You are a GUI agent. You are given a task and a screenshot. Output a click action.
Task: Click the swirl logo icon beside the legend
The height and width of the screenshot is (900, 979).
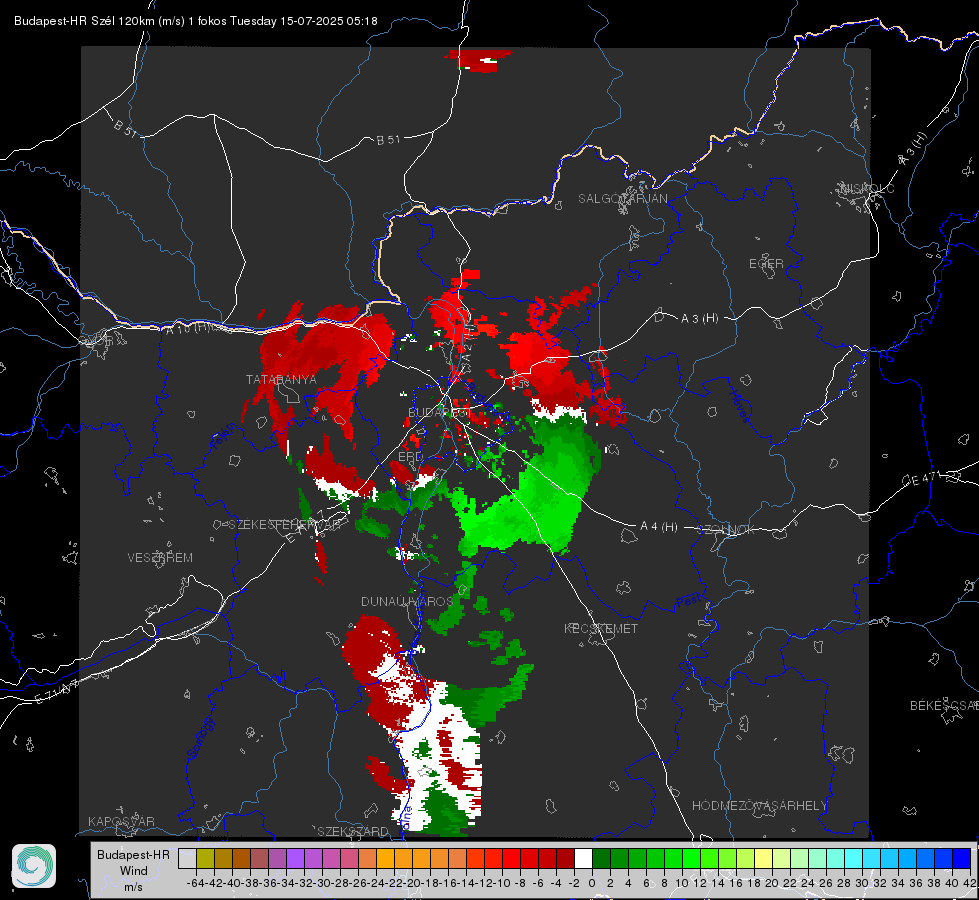pyautogui.click(x=34, y=866)
